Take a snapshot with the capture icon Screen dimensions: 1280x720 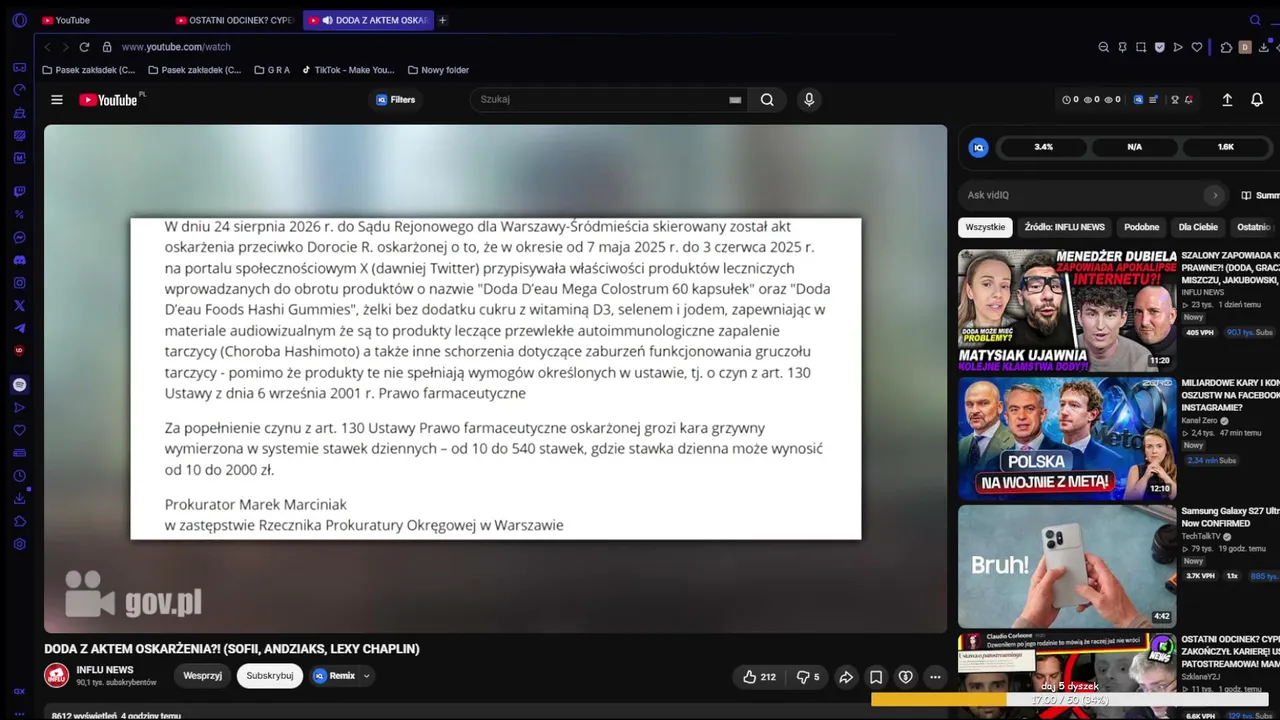click(x=1141, y=47)
